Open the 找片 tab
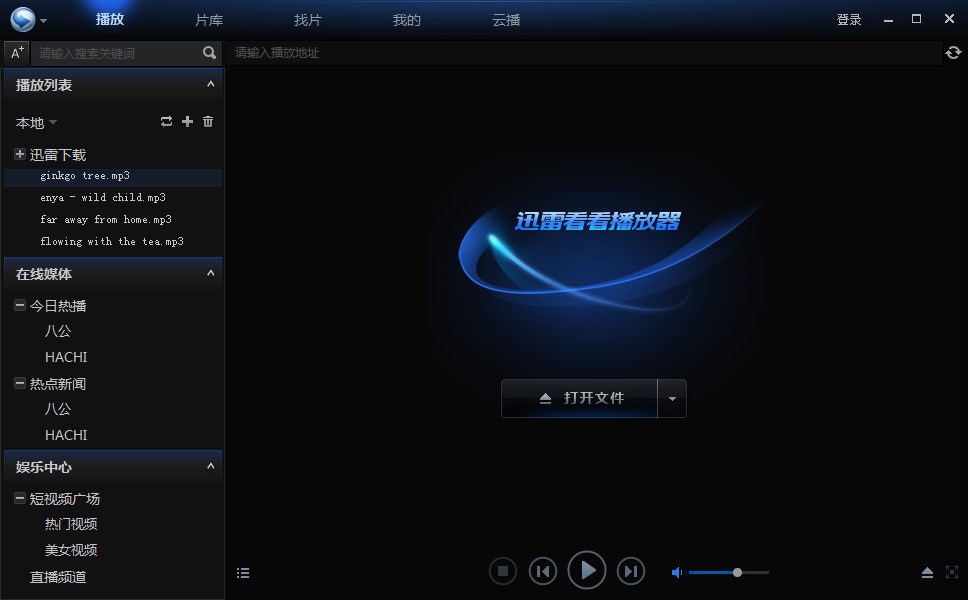This screenshot has height=600, width=968. [x=308, y=20]
